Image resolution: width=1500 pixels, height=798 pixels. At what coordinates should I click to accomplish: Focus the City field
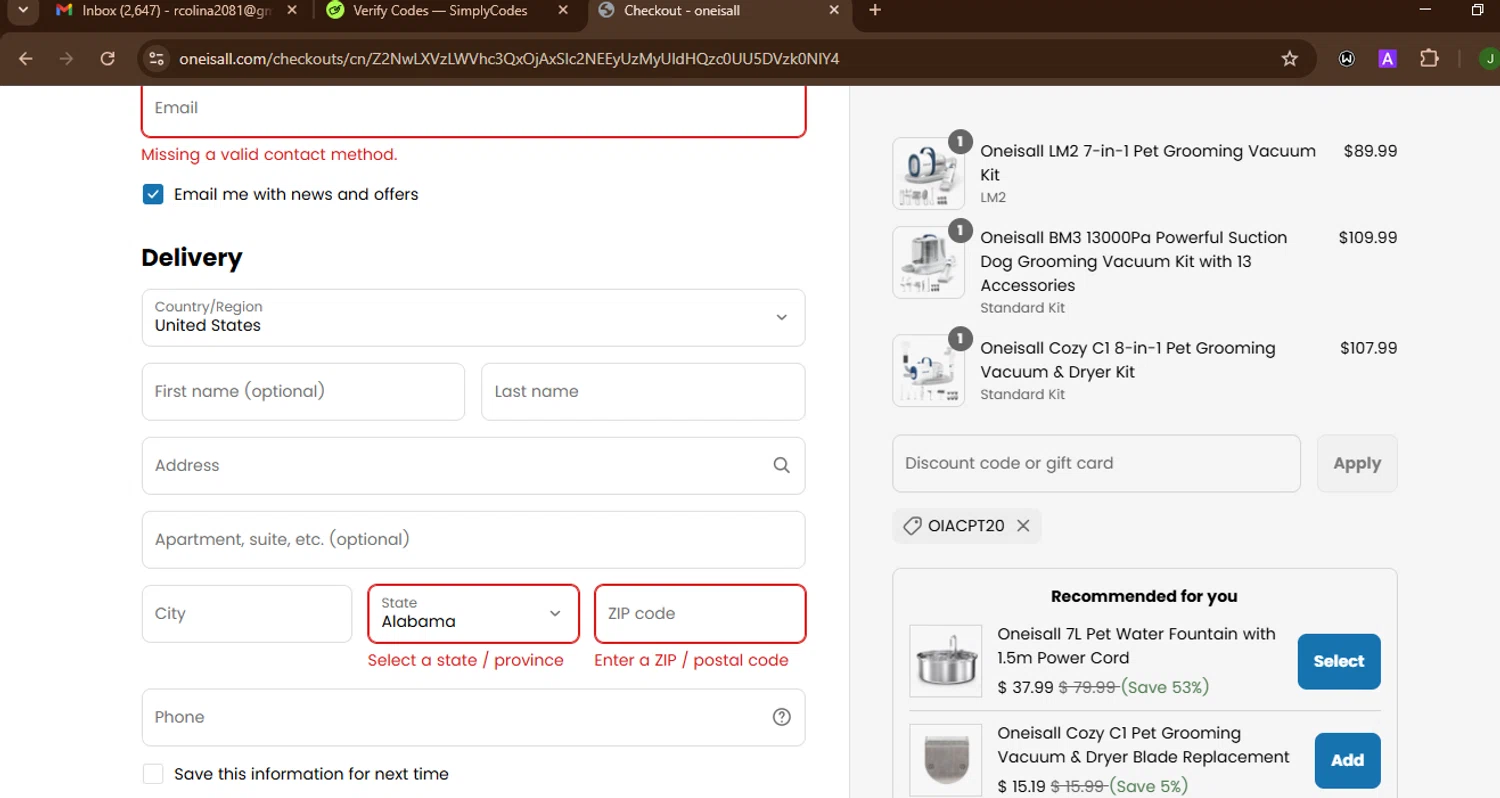(247, 614)
